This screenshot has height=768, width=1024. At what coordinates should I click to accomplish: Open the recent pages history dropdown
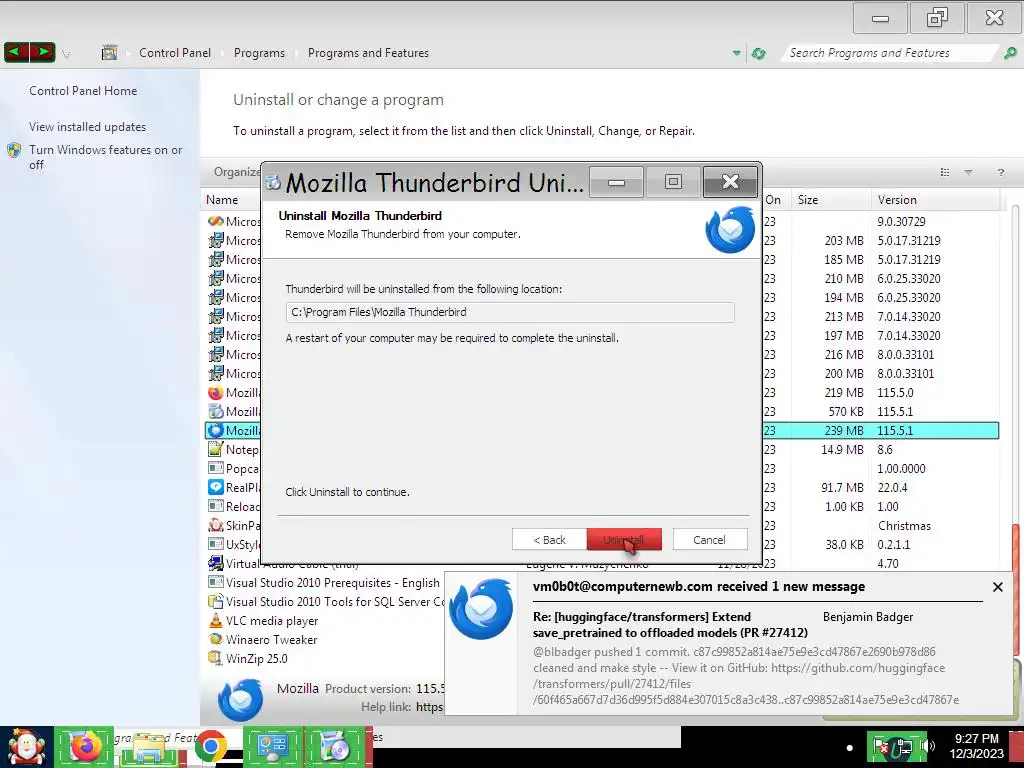point(66,54)
